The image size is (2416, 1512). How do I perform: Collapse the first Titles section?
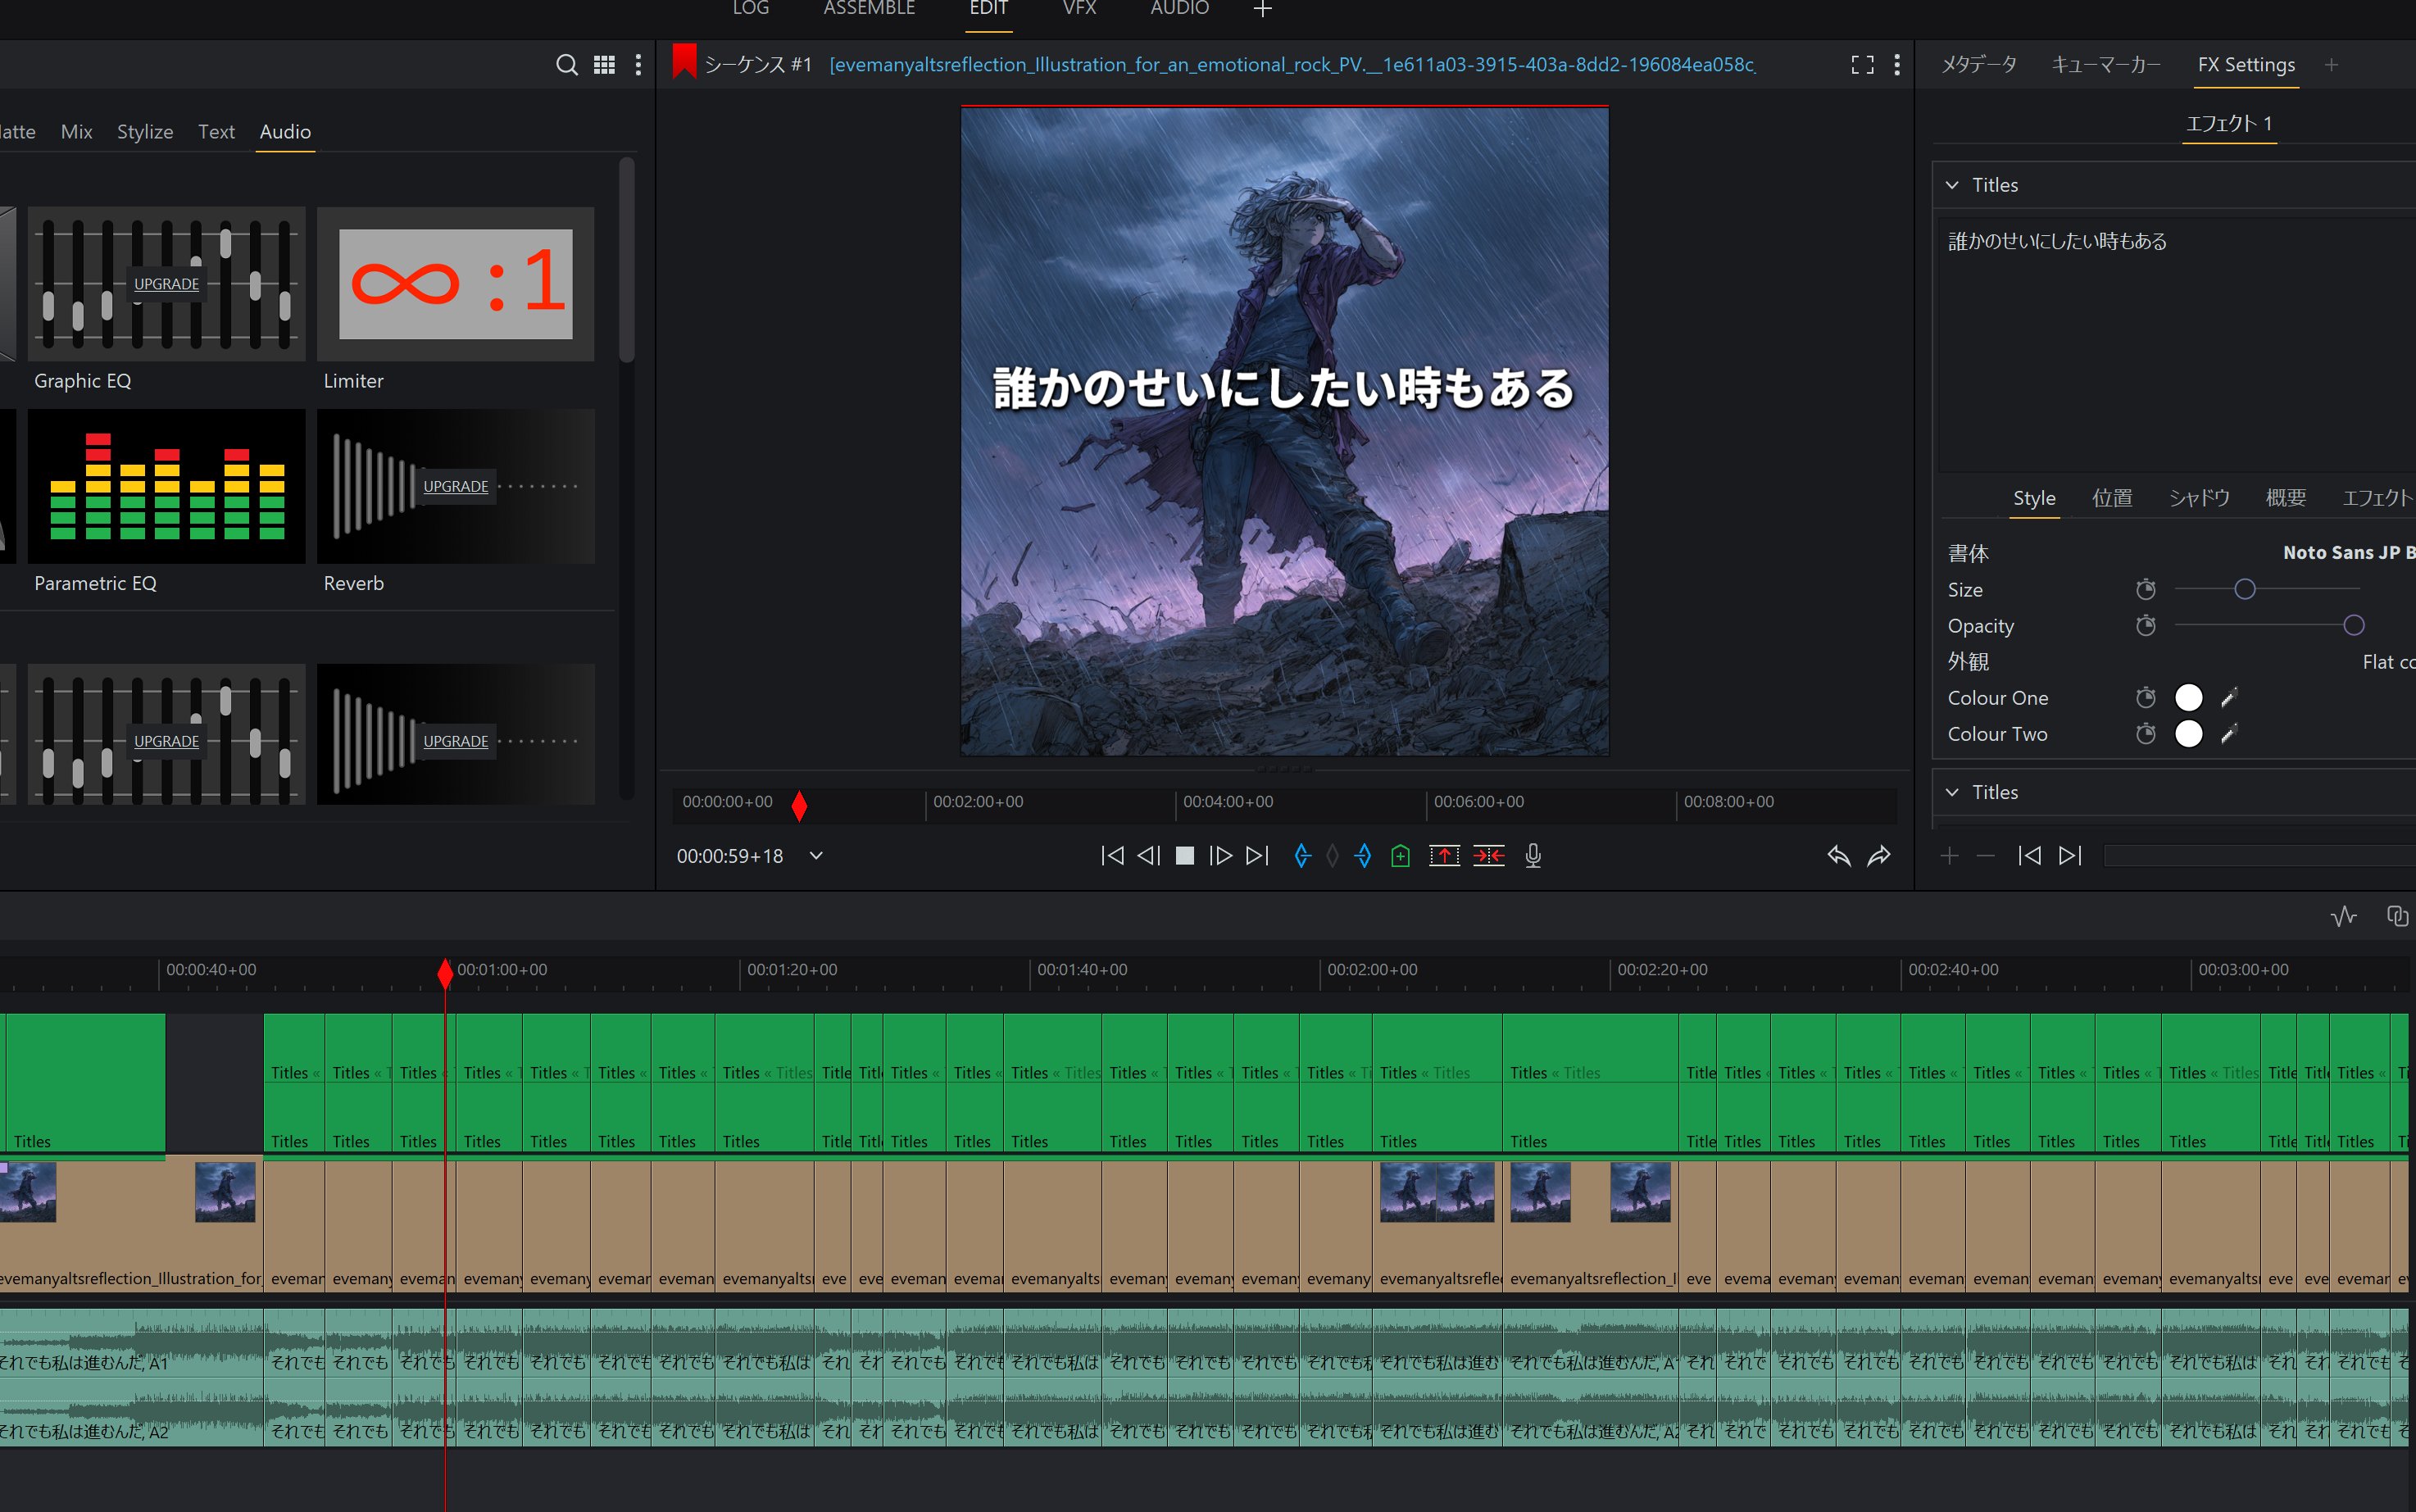click(1952, 185)
